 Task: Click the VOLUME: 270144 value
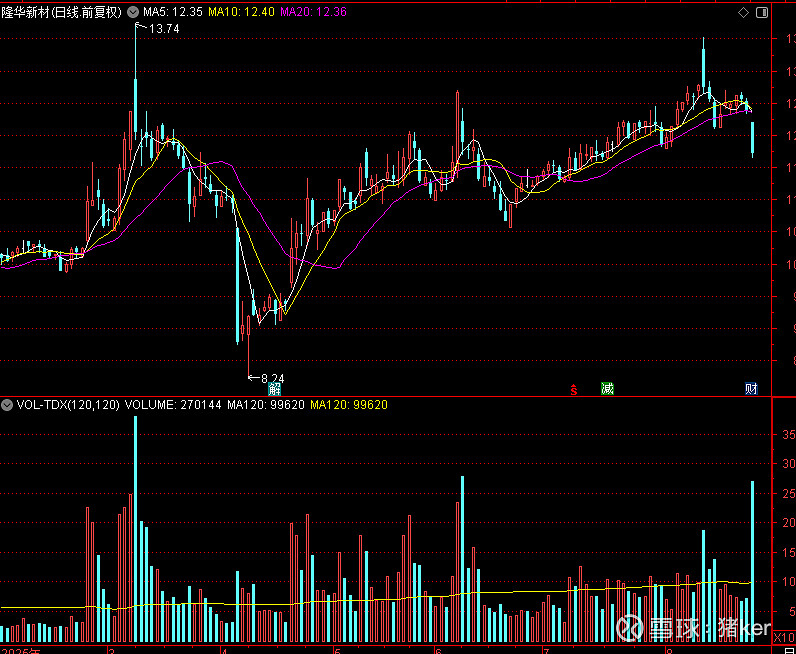tap(173, 405)
